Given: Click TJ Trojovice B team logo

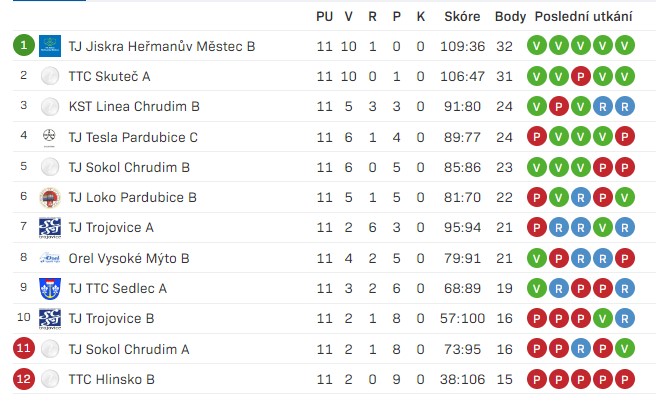Looking at the screenshot, I should [x=50, y=319].
